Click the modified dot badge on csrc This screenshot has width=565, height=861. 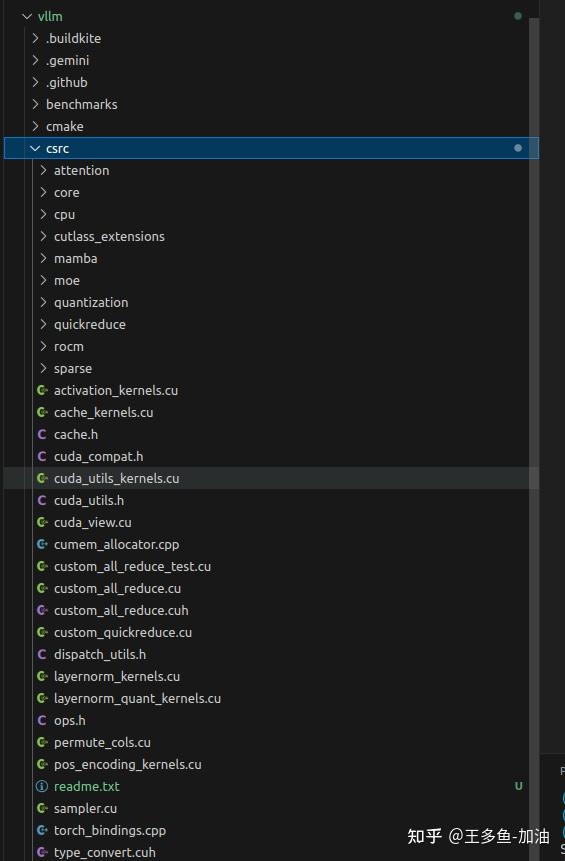click(518, 148)
